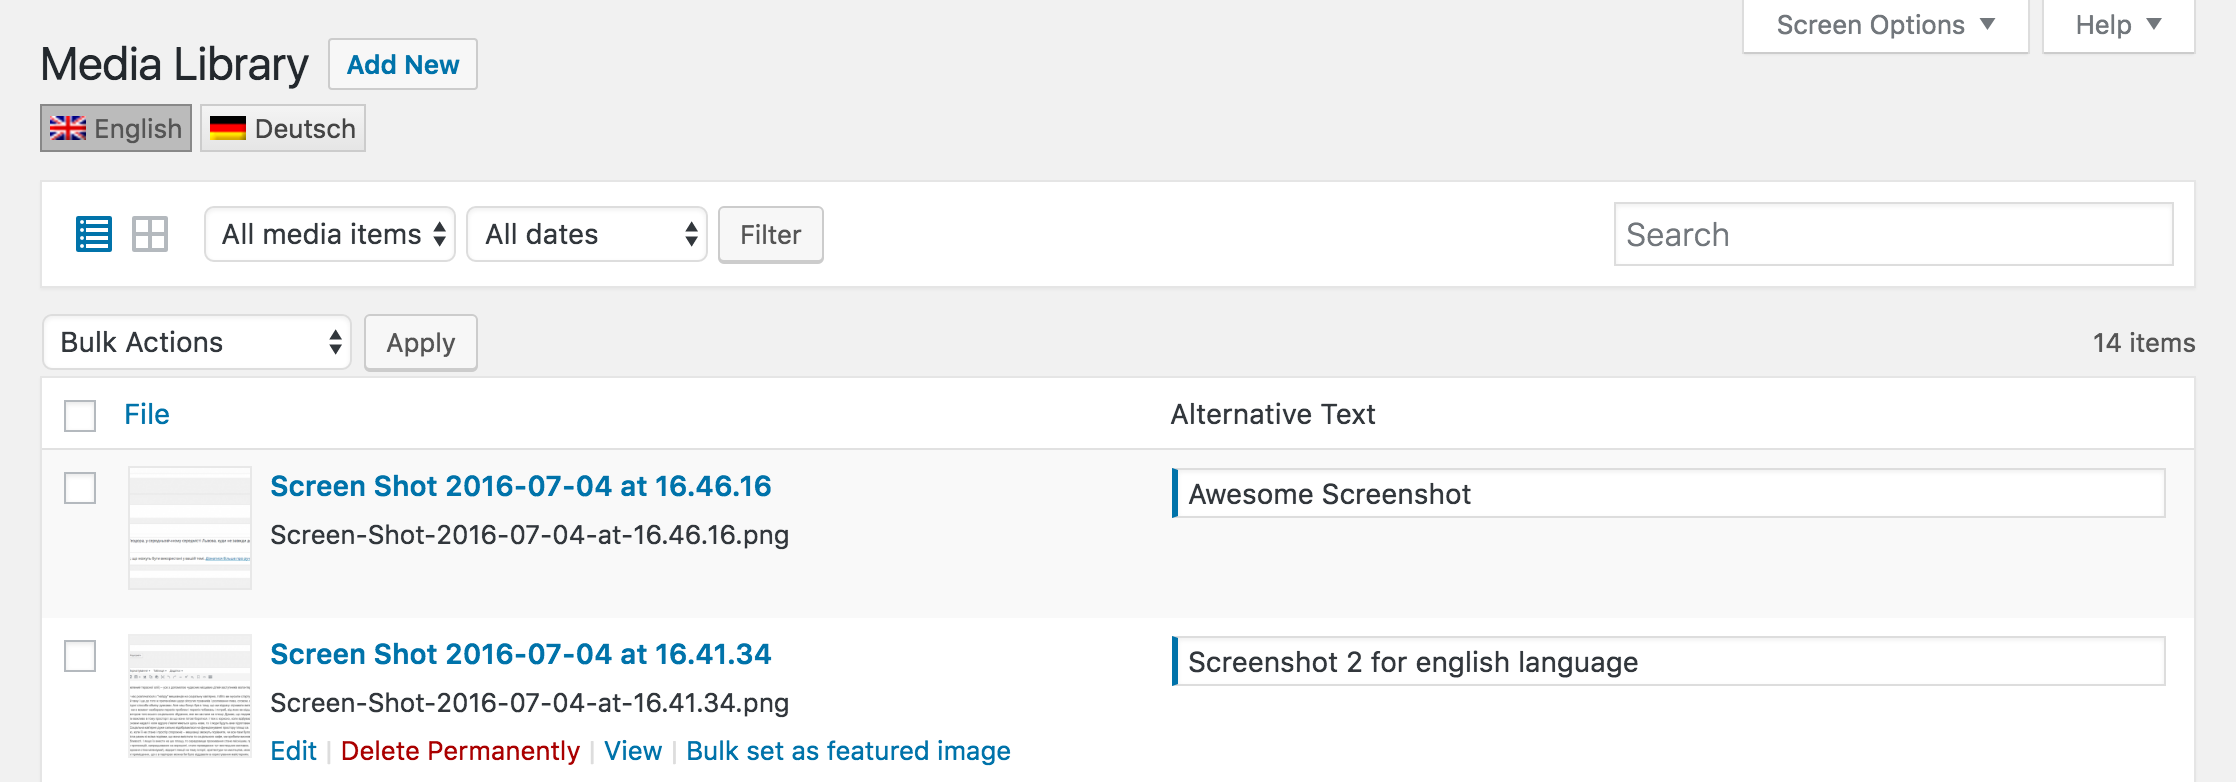Open the All dates dropdown
Viewport: 2236px width, 782px height.
point(587,234)
